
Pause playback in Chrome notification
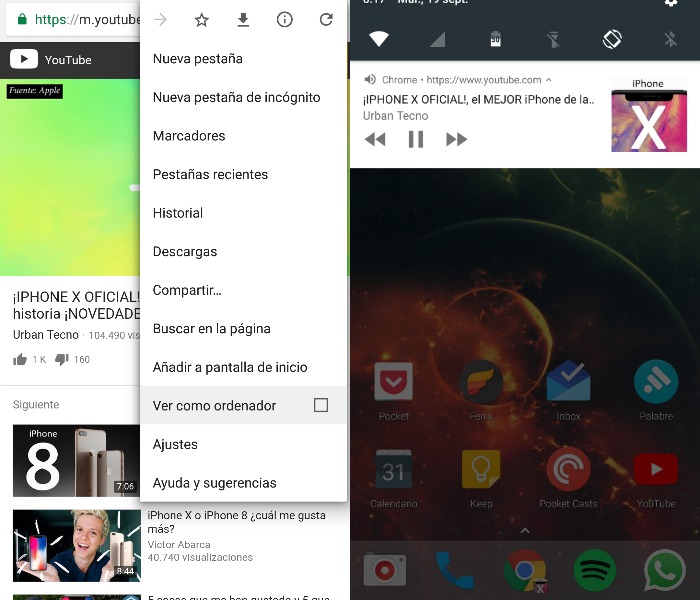416,139
